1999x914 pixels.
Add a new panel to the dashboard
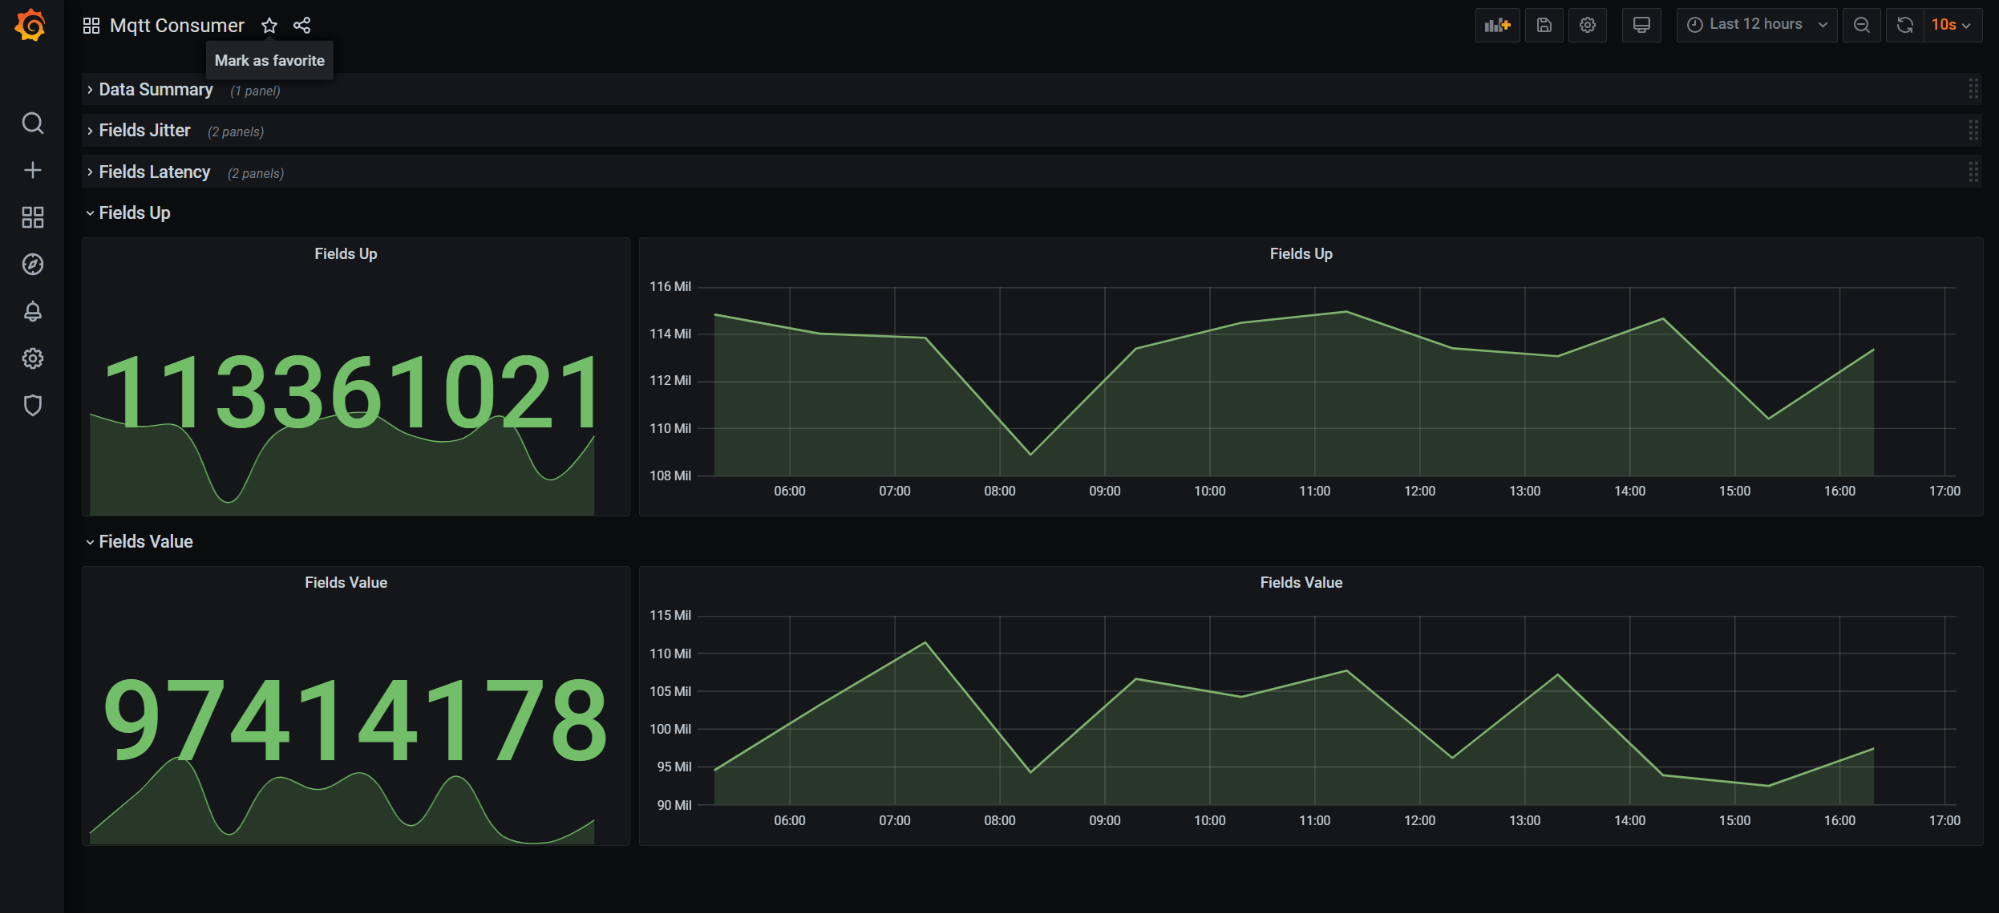pos(1497,24)
